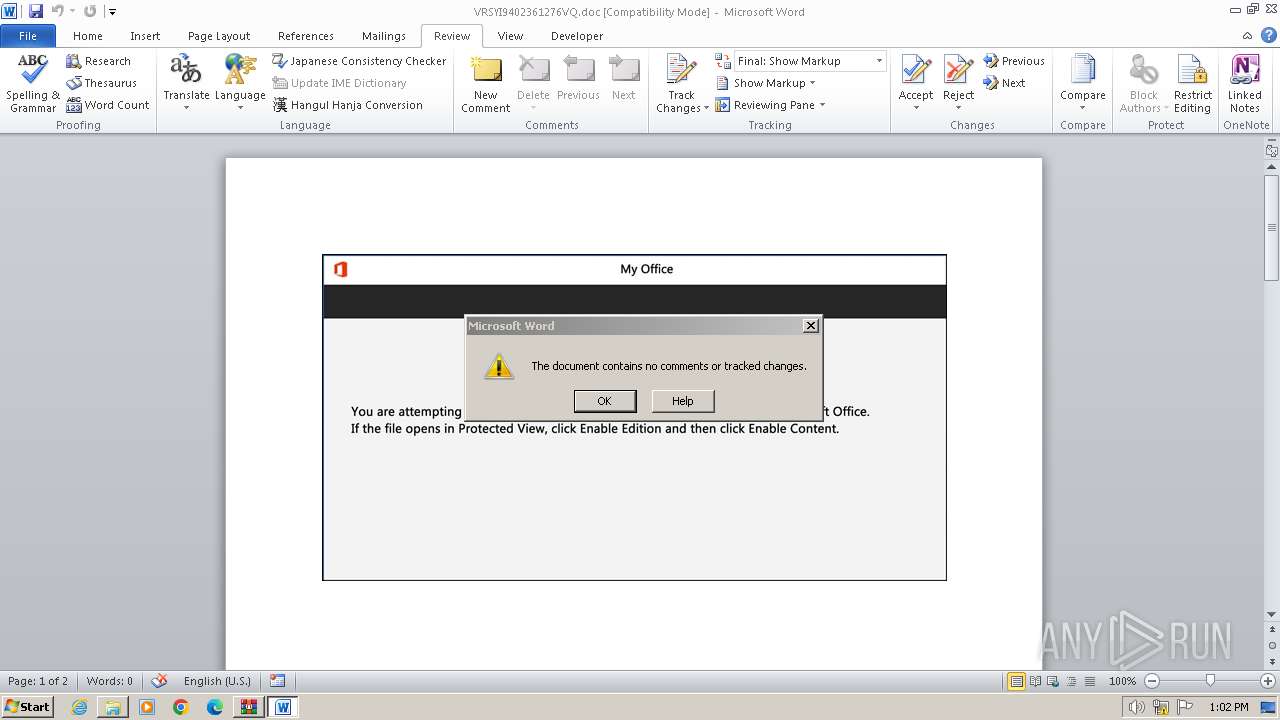Open the Language options

240,82
